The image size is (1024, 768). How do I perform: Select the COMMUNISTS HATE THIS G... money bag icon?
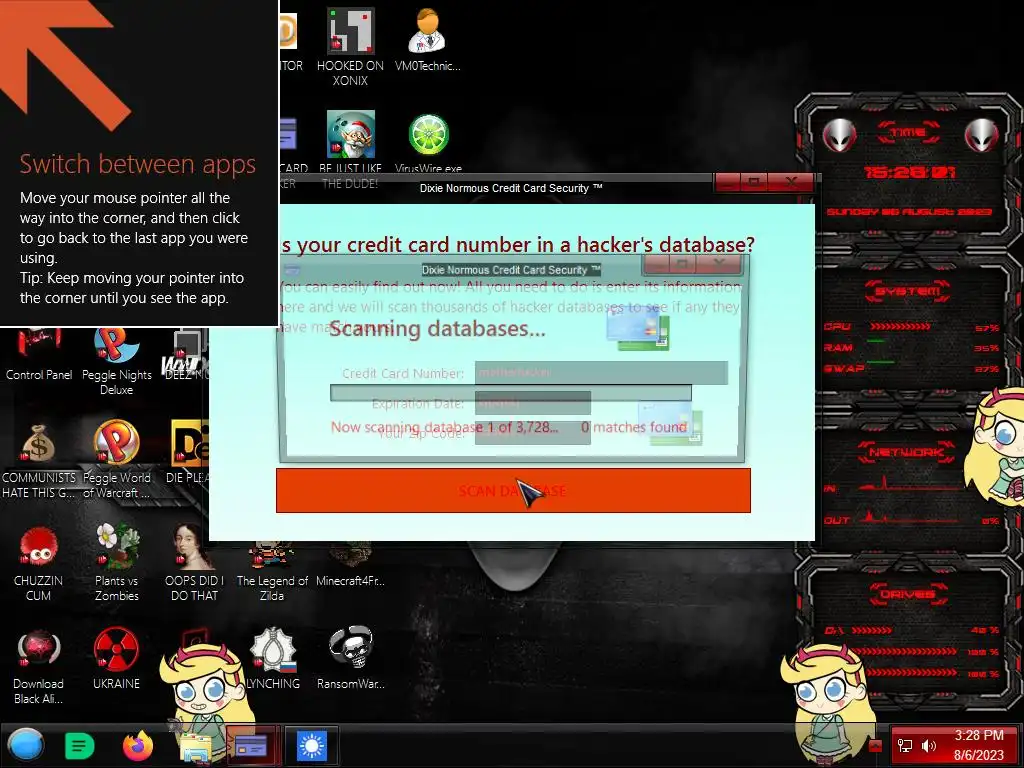coord(39,444)
